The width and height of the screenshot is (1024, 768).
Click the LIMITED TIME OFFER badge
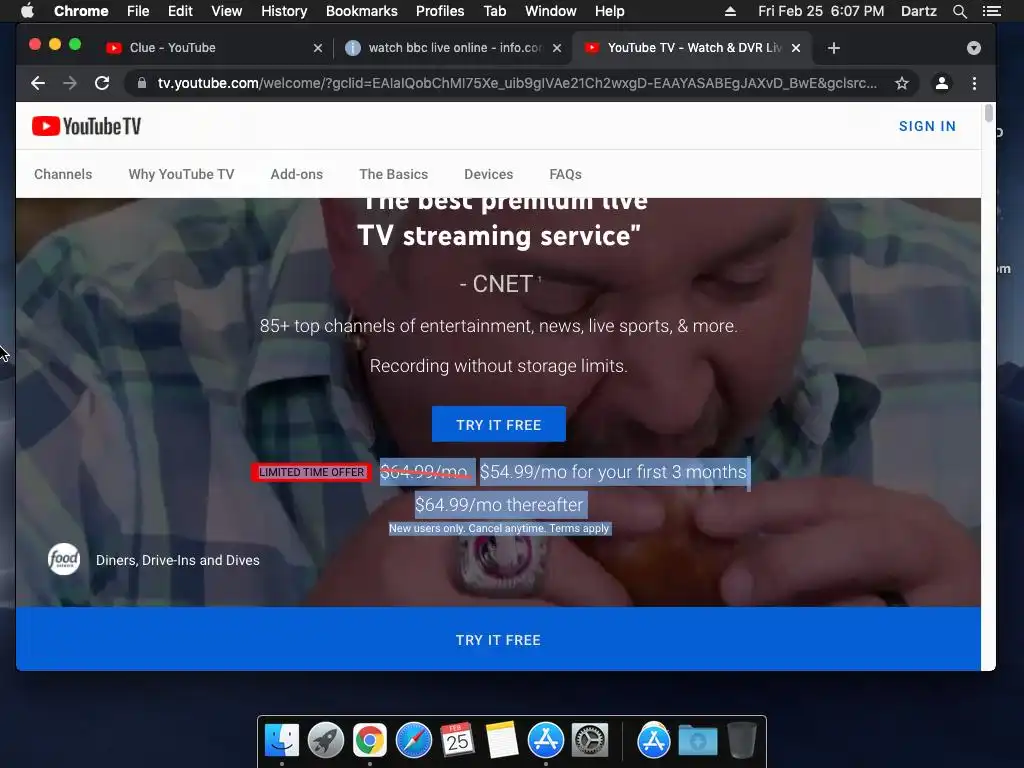click(x=312, y=472)
